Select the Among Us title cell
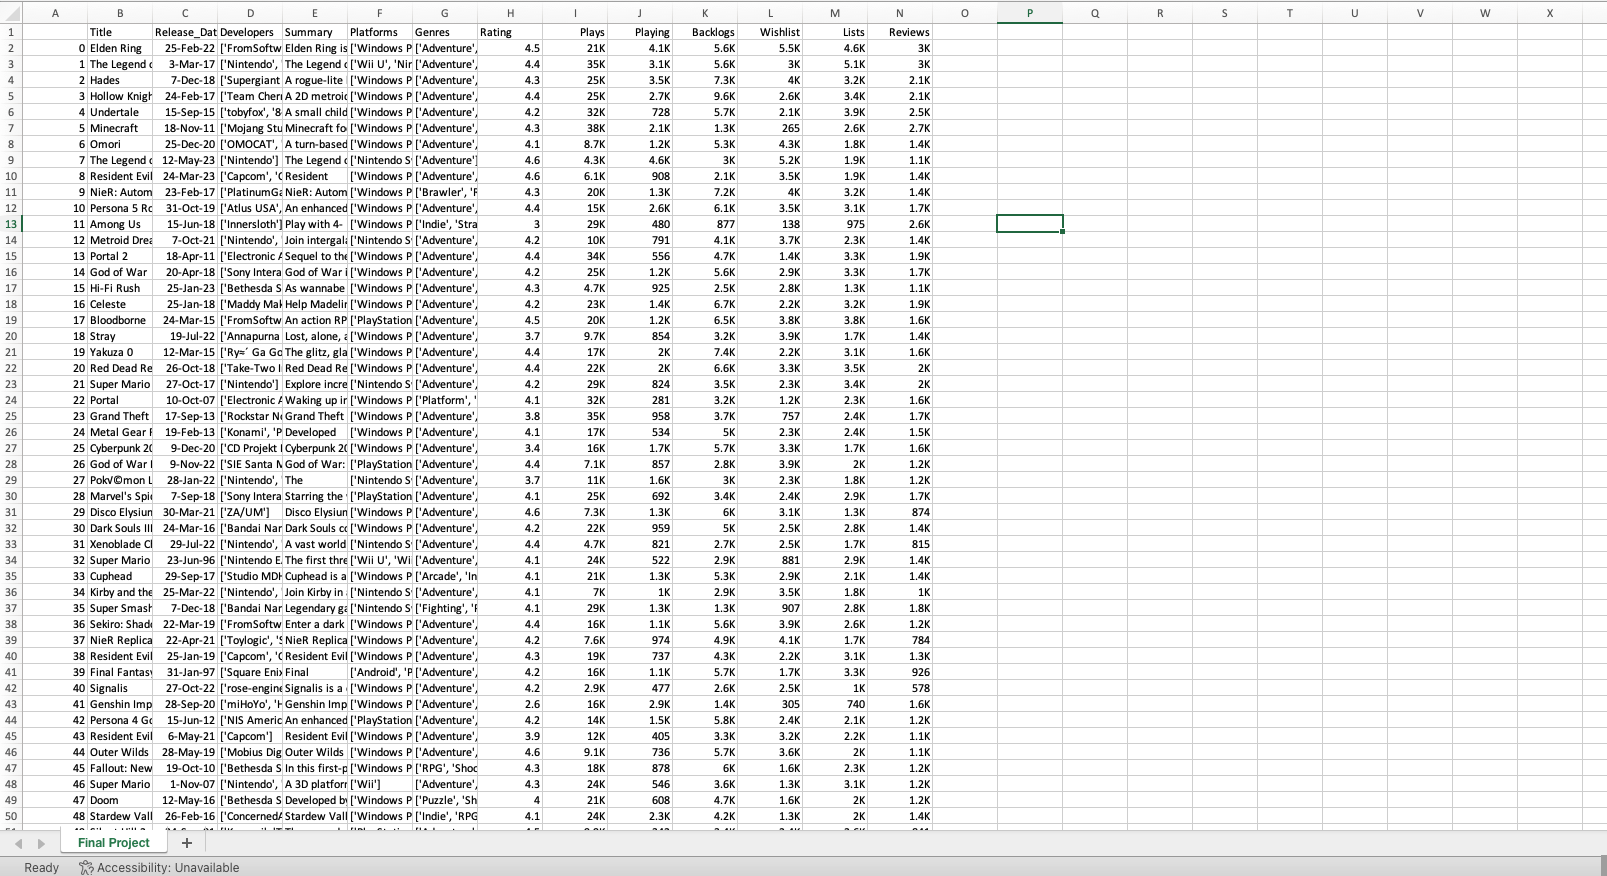This screenshot has height=876, width=1607. (120, 224)
